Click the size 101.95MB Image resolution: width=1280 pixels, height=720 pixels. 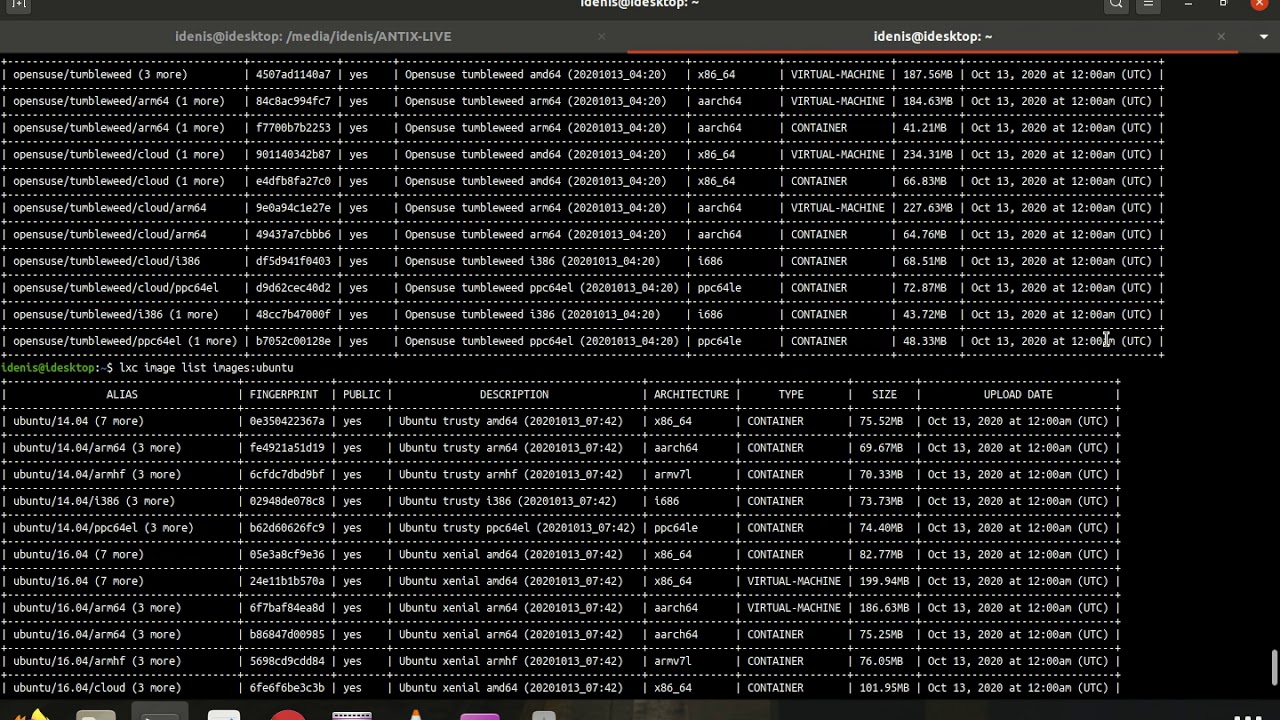click(x=884, y=688)
